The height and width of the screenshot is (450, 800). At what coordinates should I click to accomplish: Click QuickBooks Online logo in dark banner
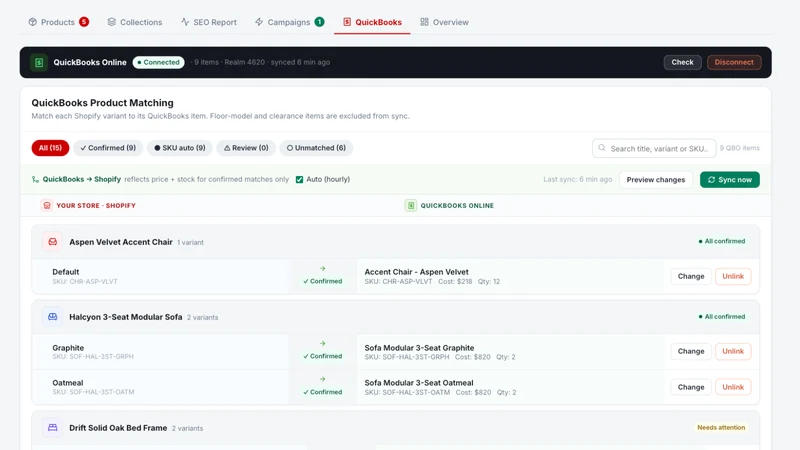click(x=39, y=62)
